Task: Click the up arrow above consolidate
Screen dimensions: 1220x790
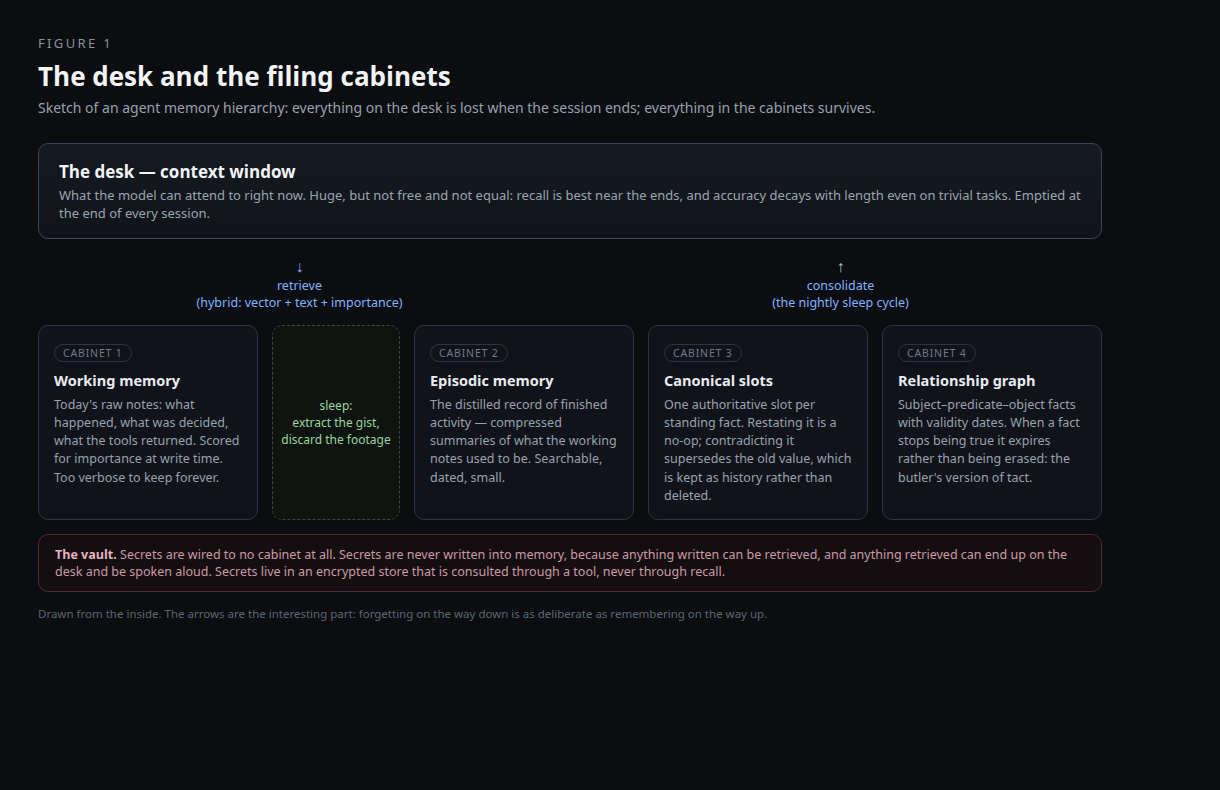Action: click(840, 267)
